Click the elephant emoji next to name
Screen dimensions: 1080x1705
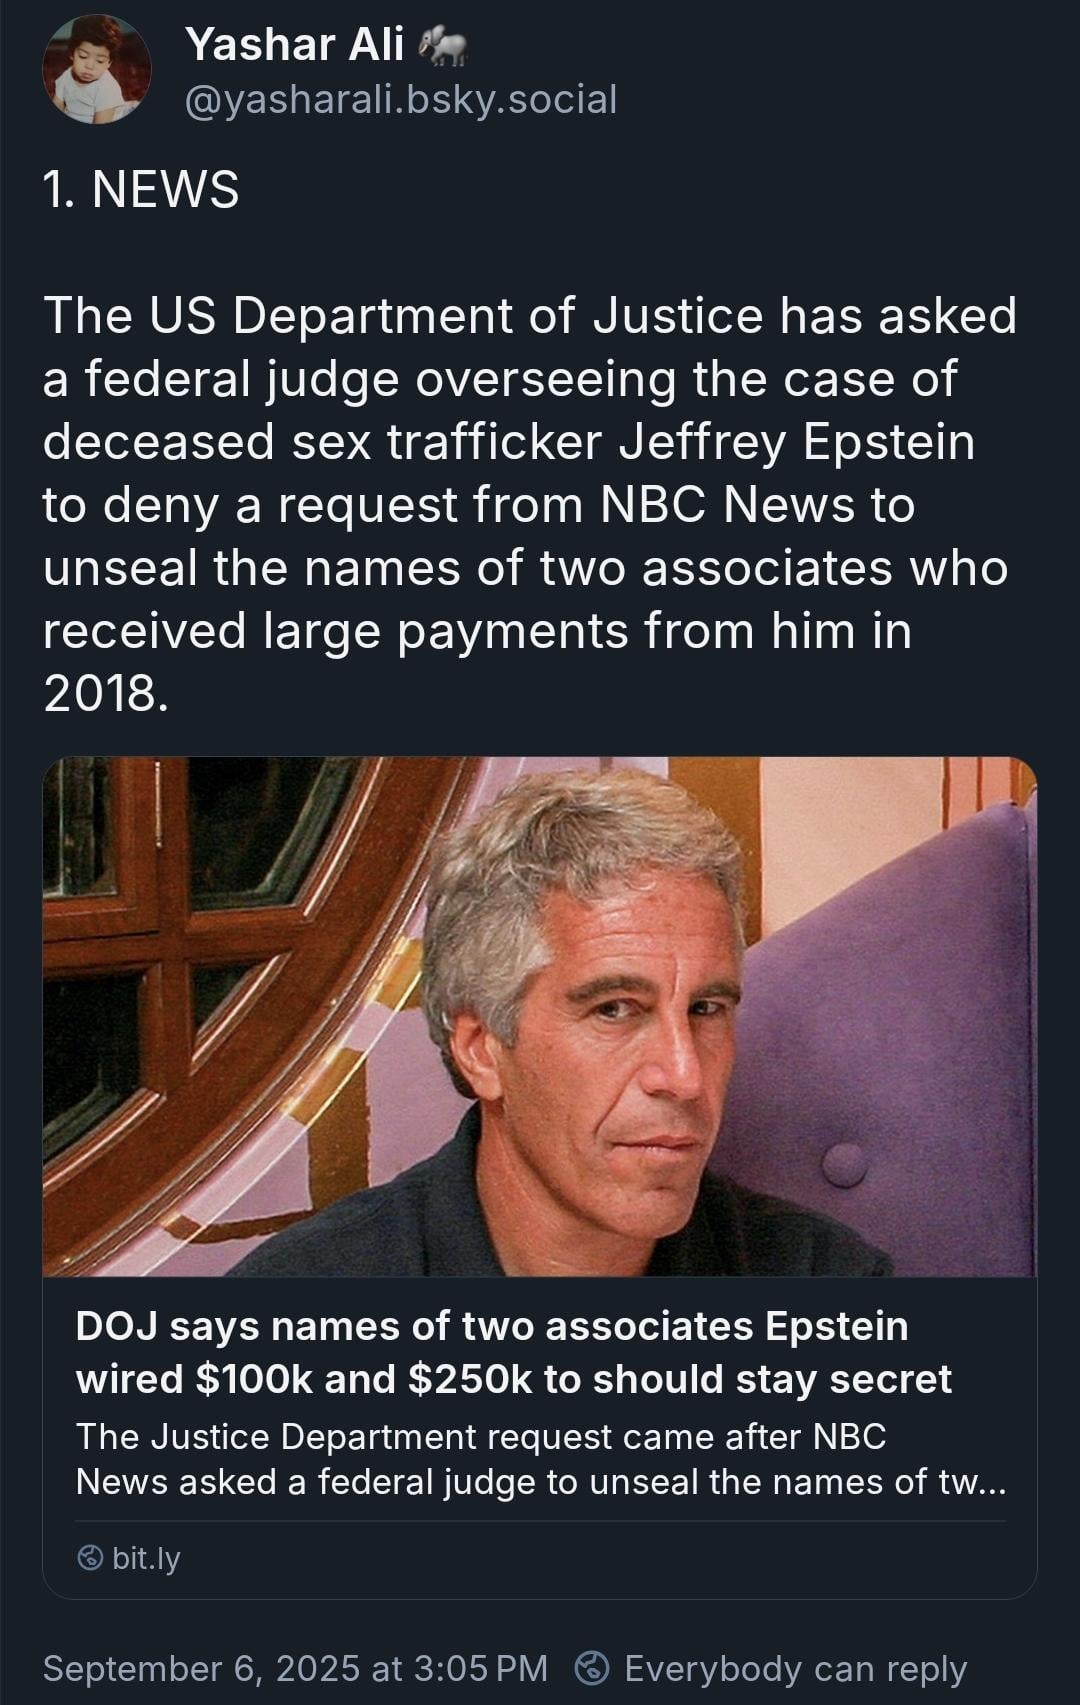[x=442, y=45]
